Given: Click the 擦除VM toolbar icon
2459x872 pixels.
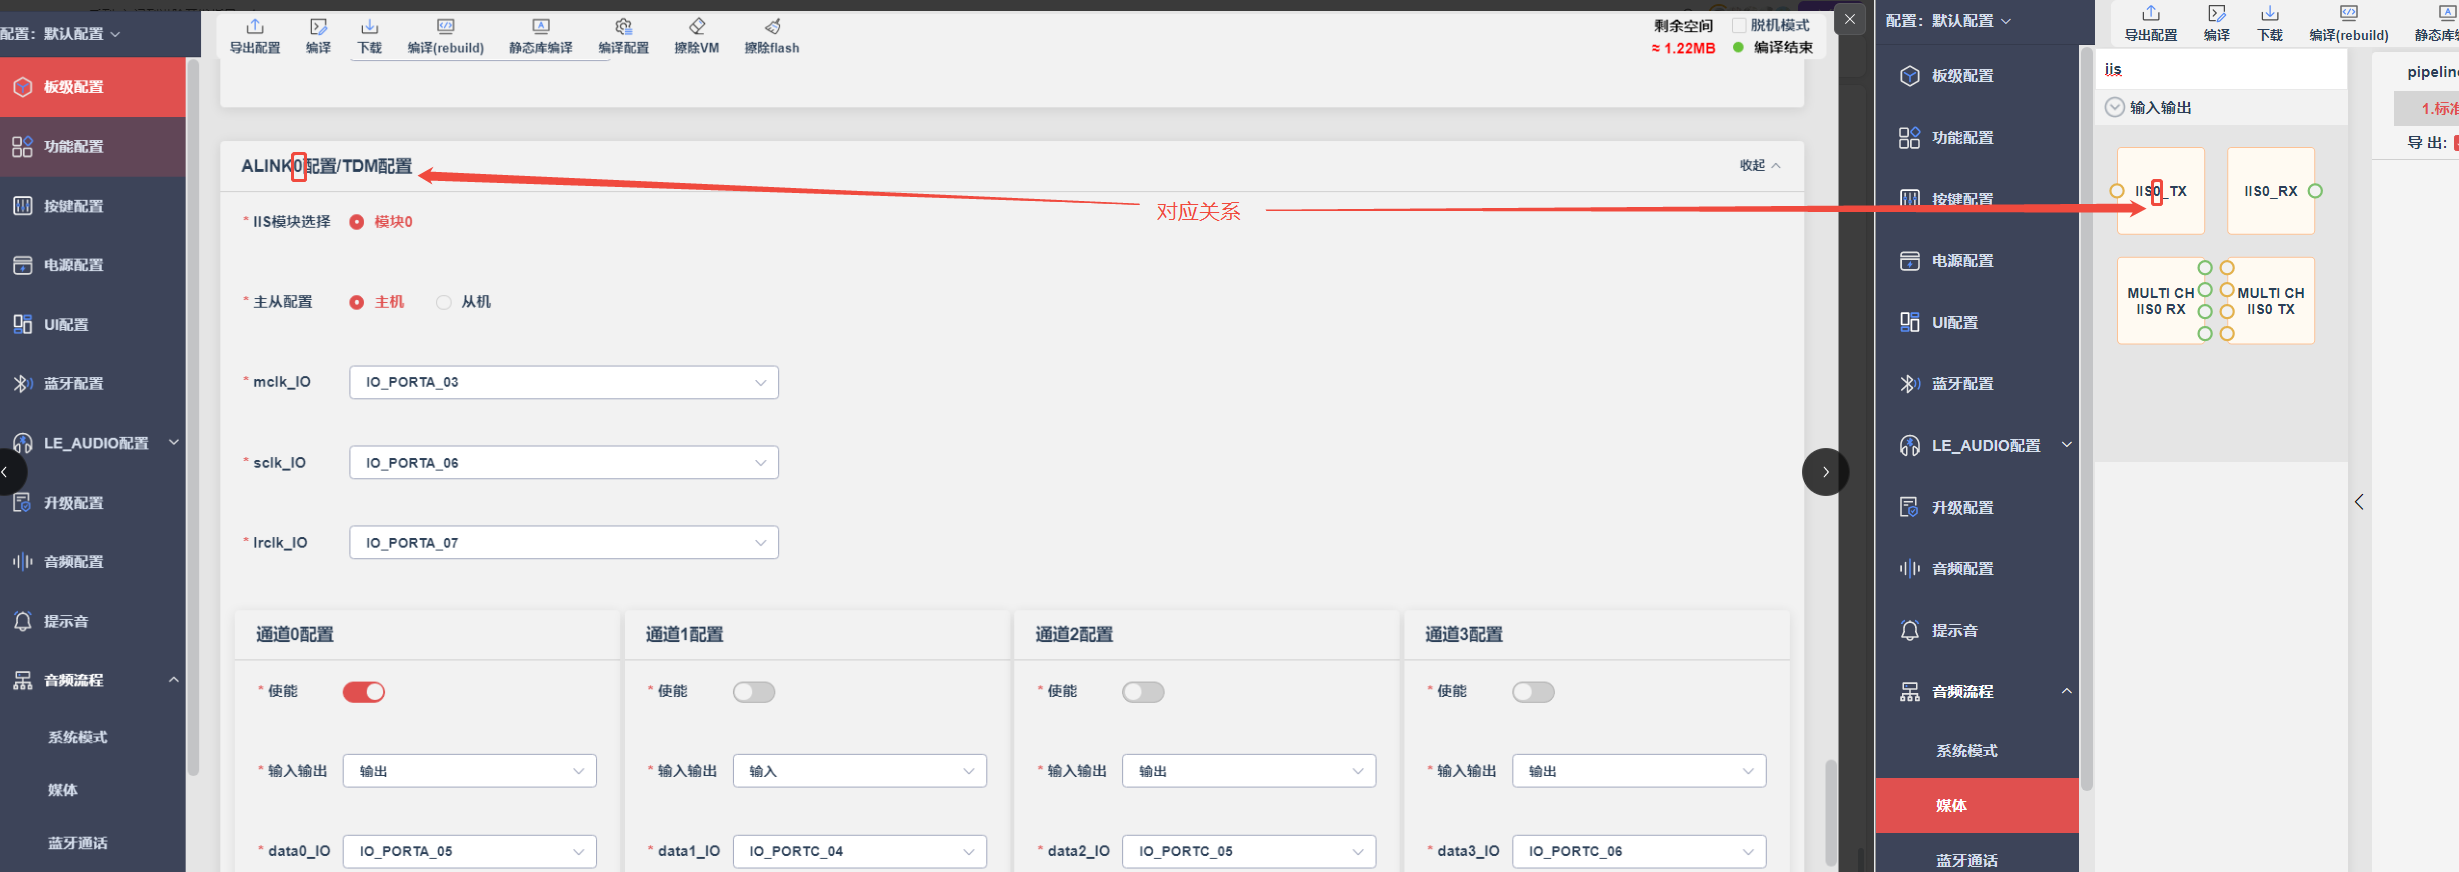Looking at the screenshot, I should click(697, 27).
